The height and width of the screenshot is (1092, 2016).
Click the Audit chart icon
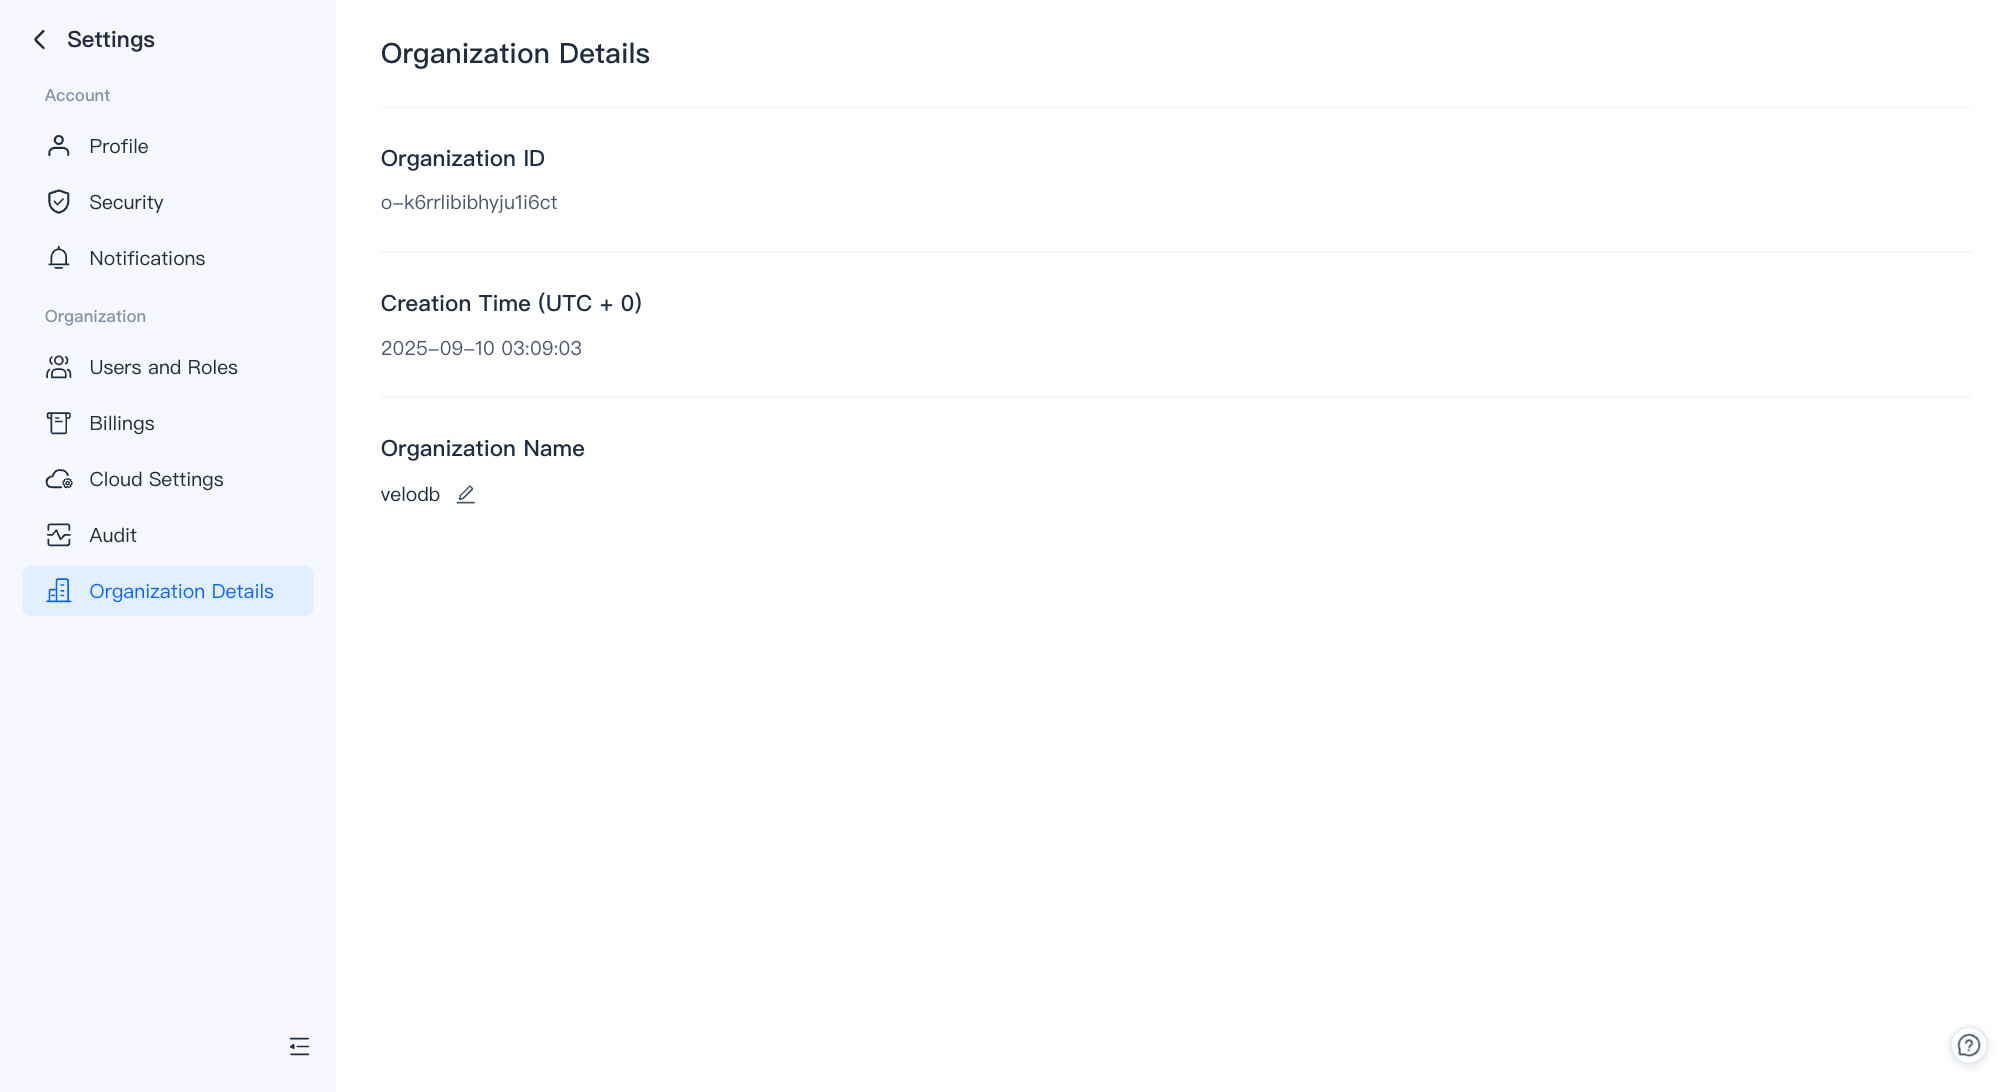coord(59,535)
